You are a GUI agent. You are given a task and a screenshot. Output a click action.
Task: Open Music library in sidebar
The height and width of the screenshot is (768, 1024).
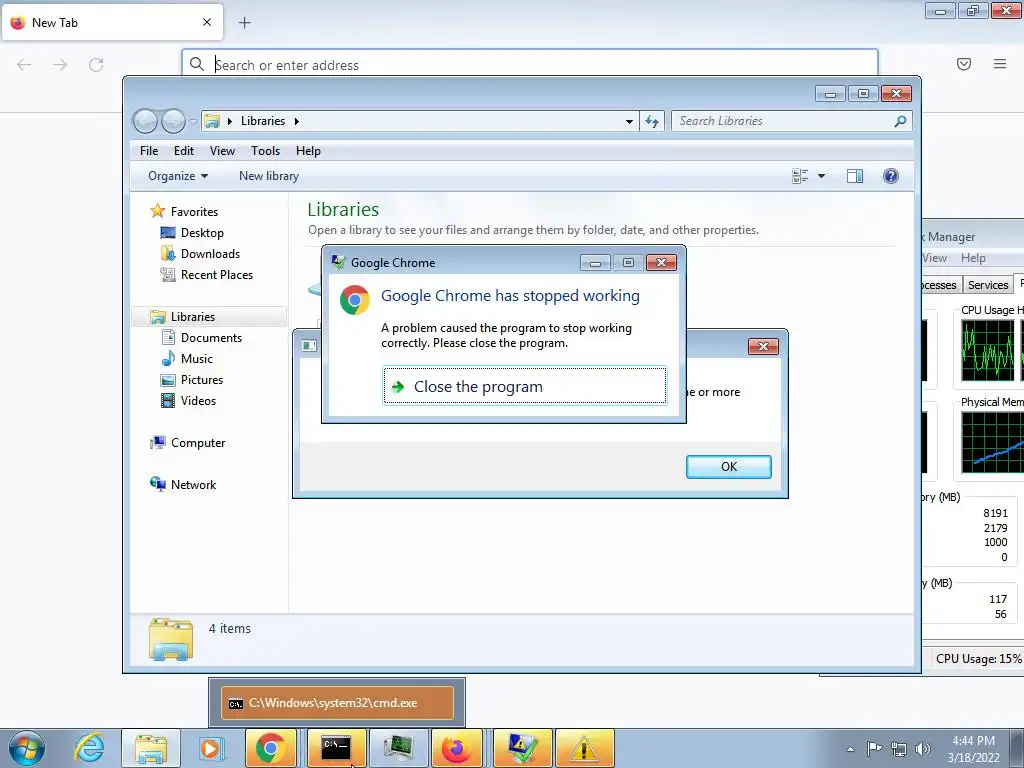197,359
